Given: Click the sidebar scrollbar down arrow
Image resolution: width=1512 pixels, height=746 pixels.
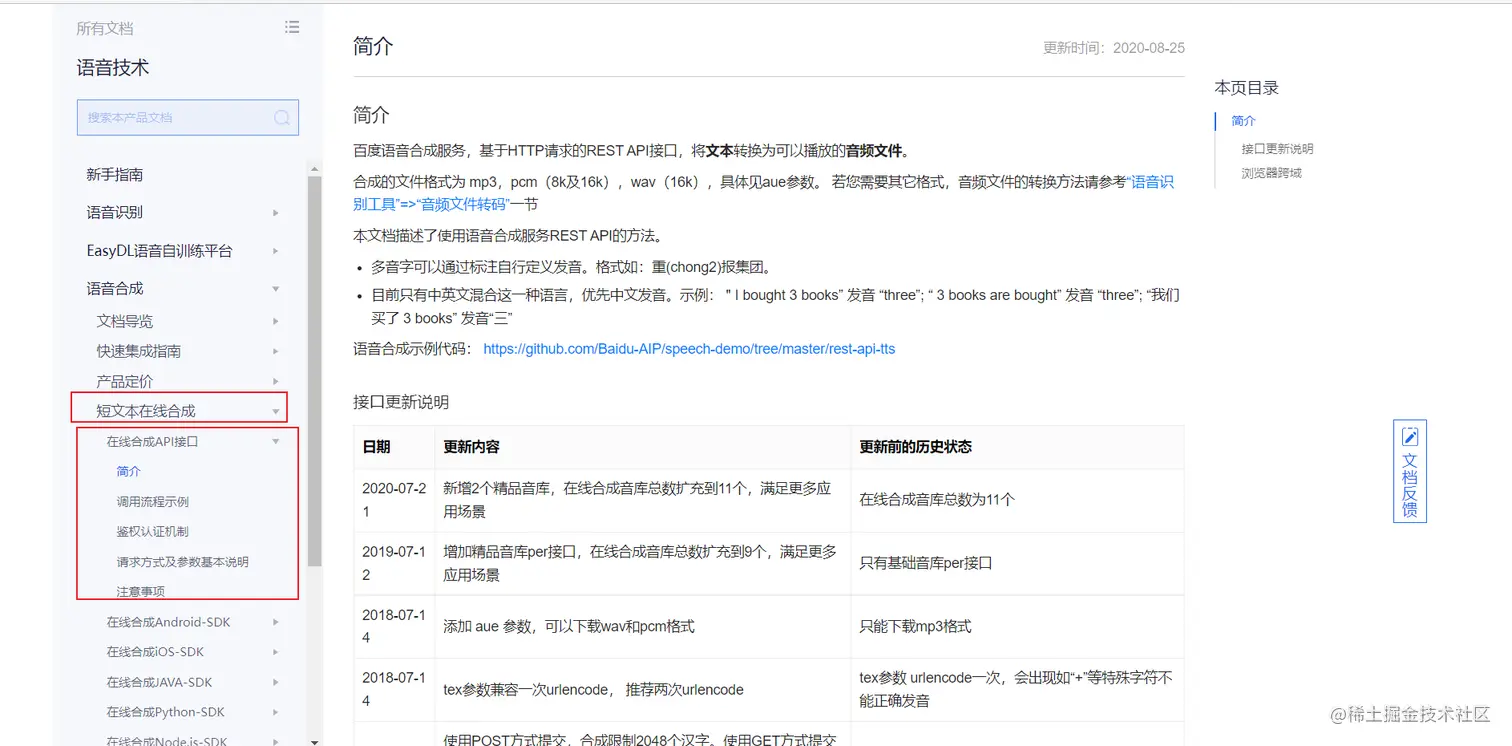Looking at the screenshot, I should pyautogui.click(x=315, y=741).
